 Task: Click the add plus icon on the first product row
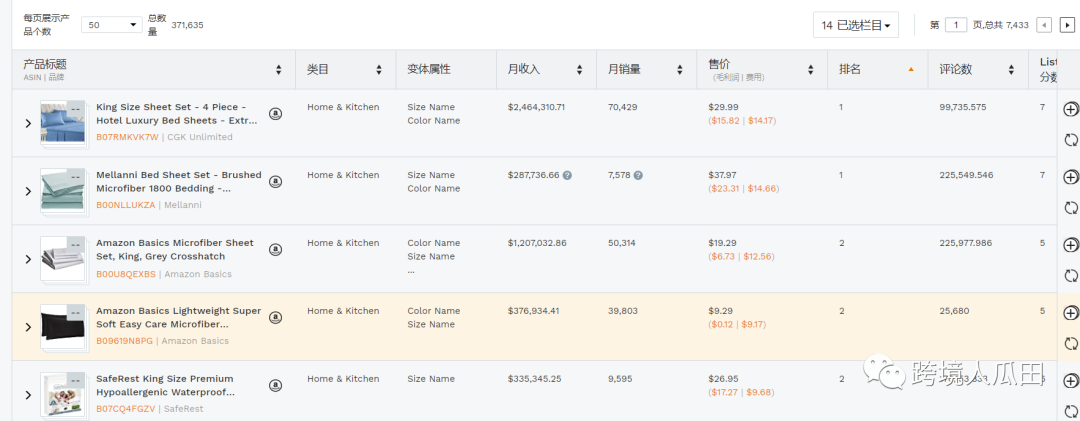click(x=1070, y=109)
